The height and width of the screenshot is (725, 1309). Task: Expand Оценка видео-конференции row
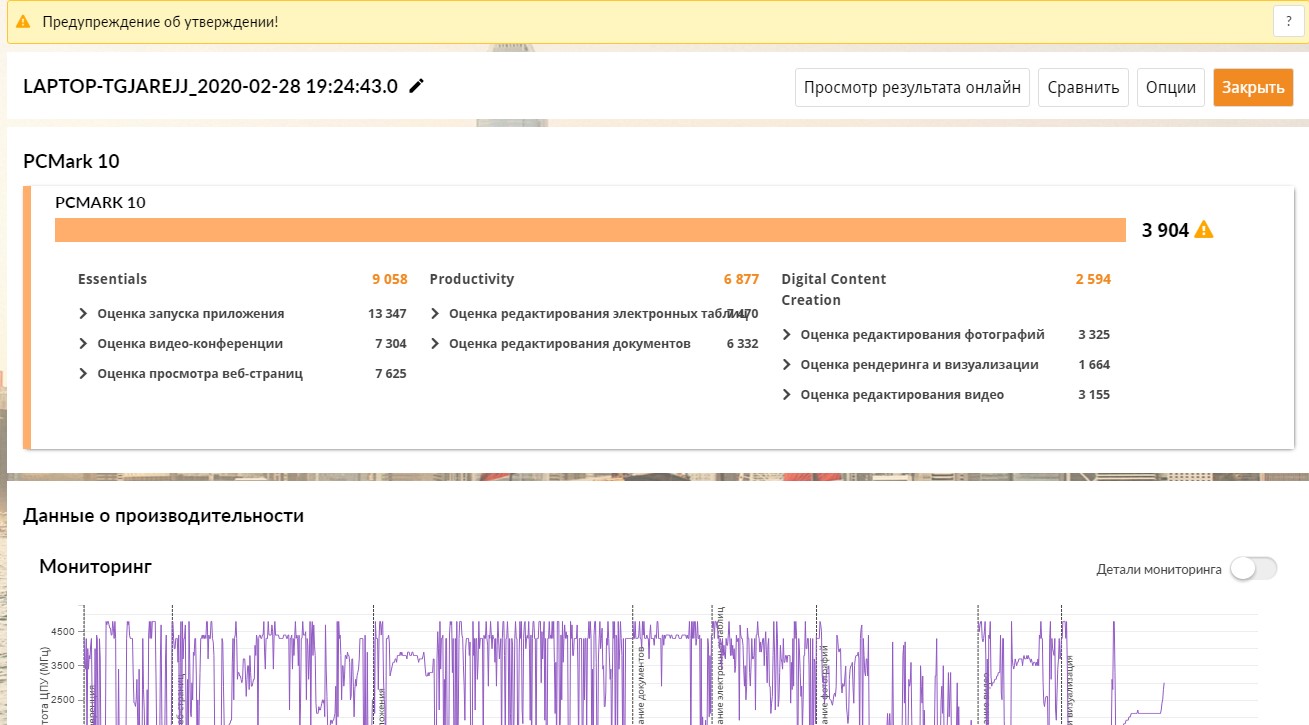(x=84, y=344)
